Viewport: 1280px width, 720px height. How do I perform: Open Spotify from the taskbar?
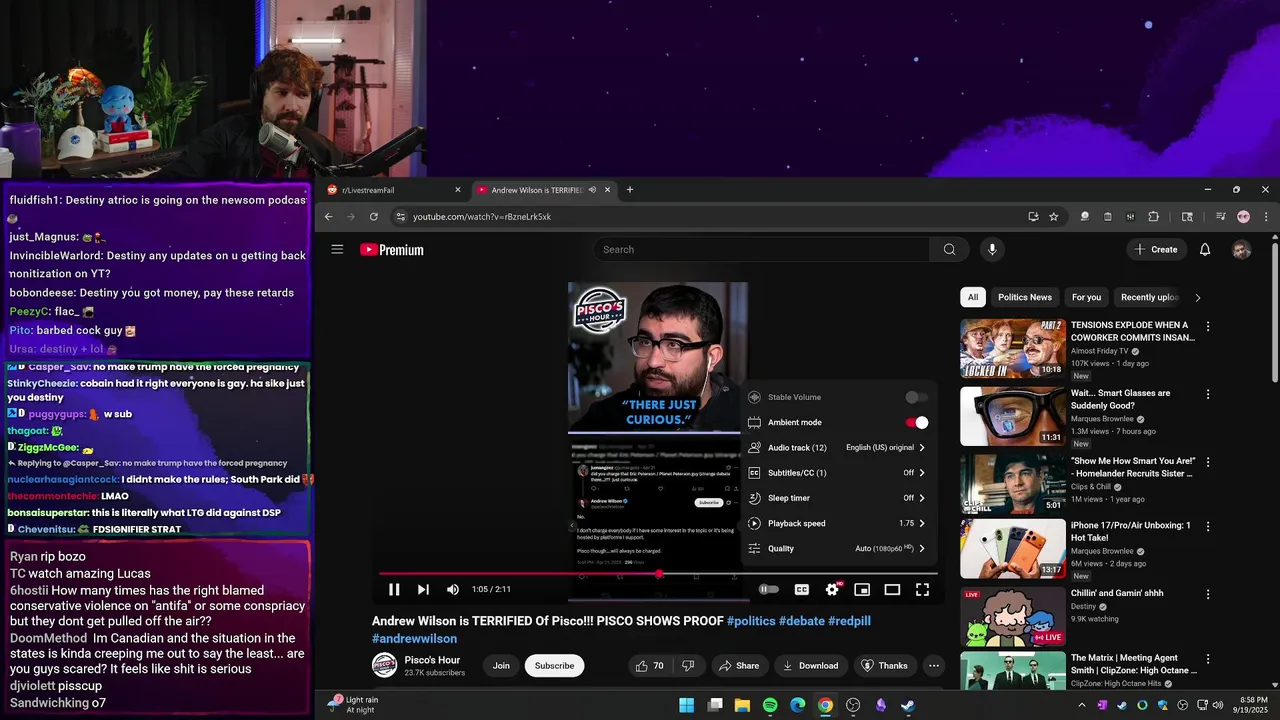(770, 706)
